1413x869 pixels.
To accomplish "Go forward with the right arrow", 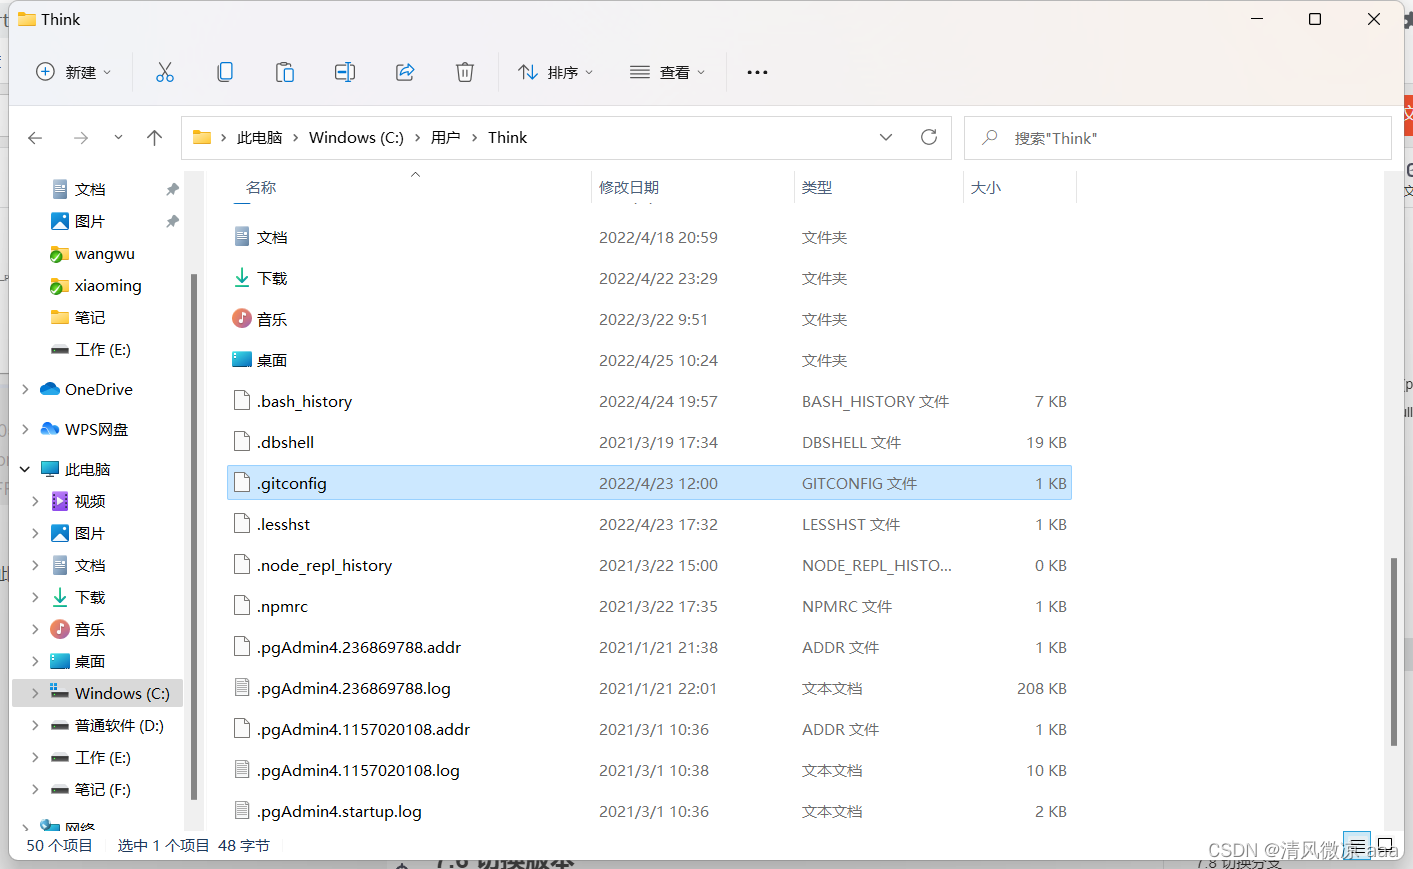I will (x=81, y=138).
